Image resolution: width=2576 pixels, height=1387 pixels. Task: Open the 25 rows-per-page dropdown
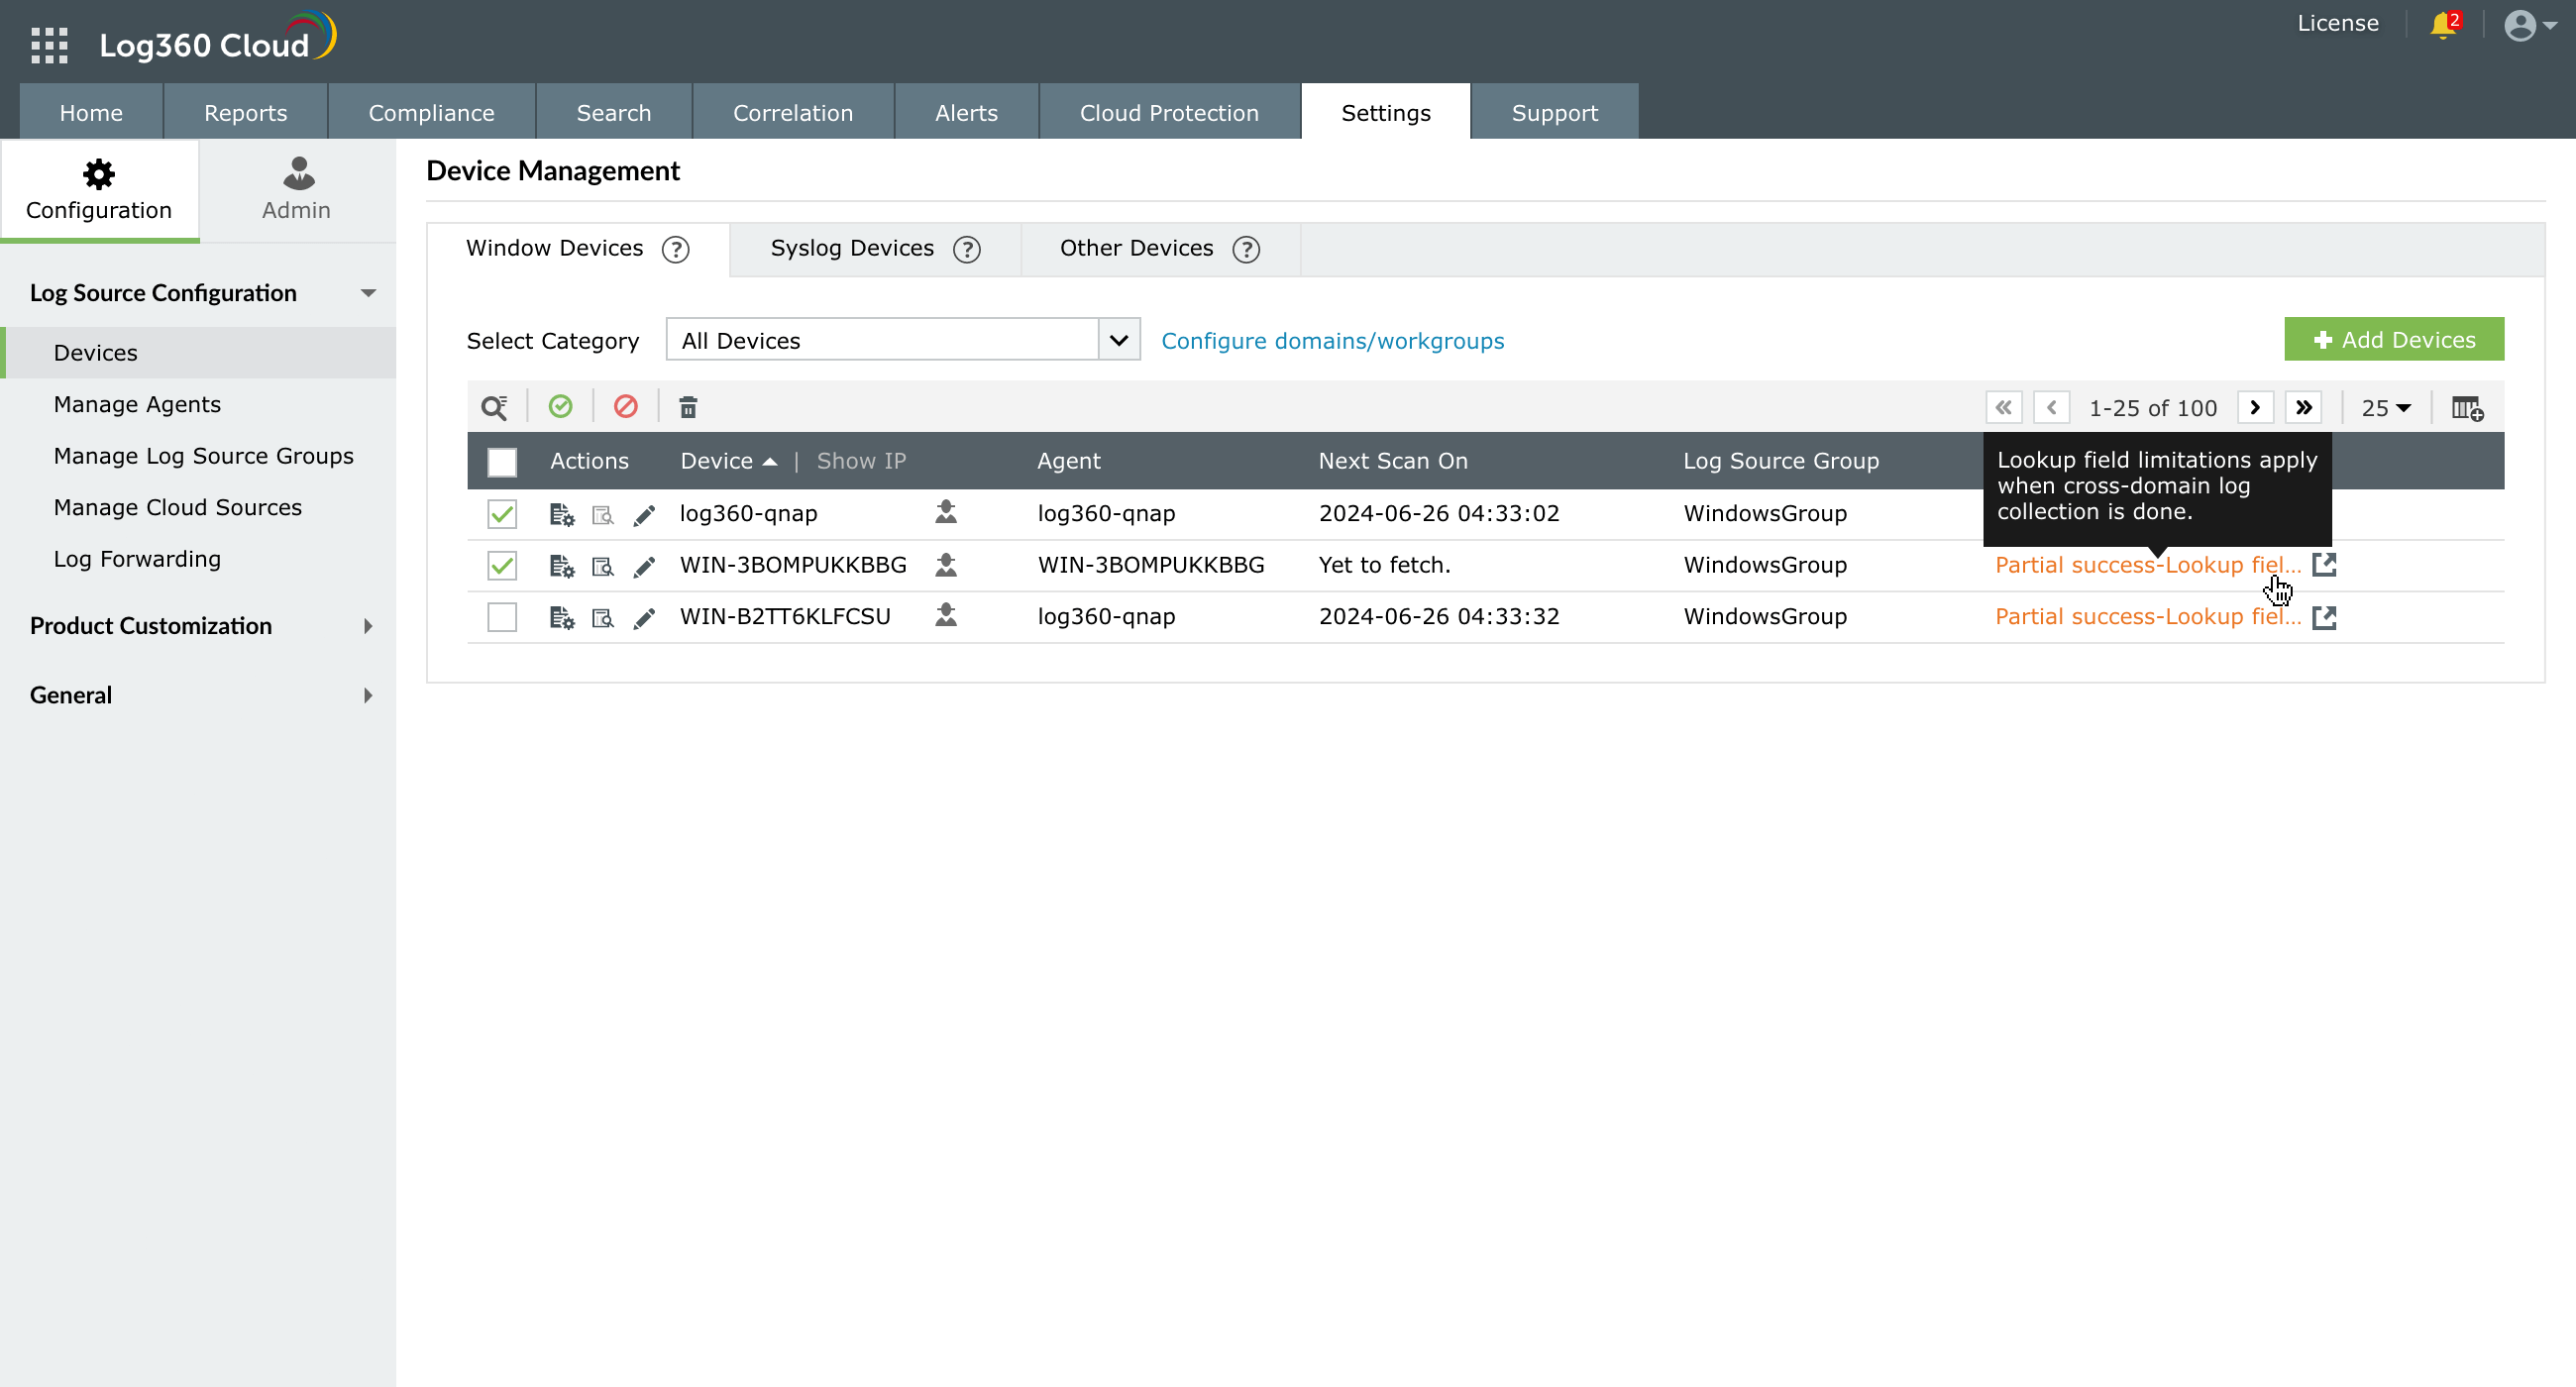pos(2385,408)
